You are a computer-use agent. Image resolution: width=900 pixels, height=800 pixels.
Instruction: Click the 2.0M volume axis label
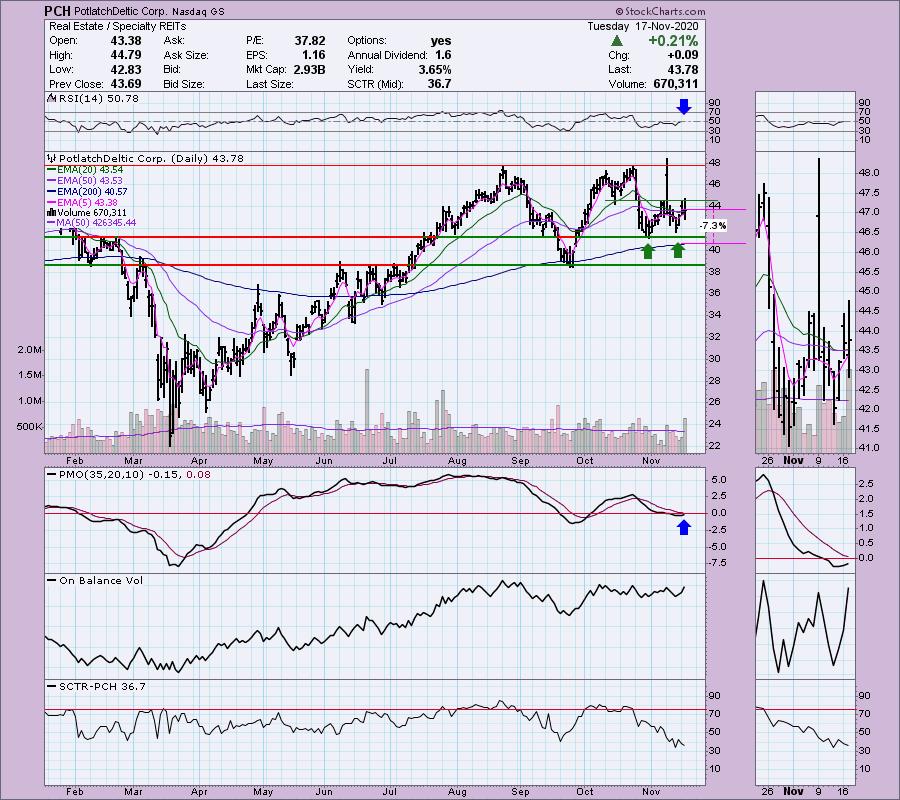(x=30, y=349)
